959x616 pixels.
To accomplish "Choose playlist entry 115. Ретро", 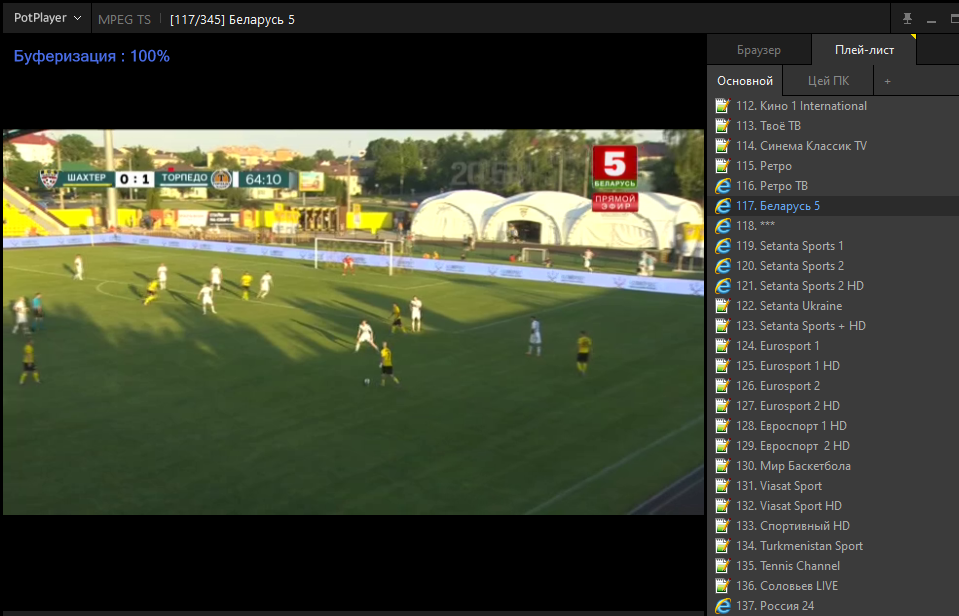I will 833,166.
